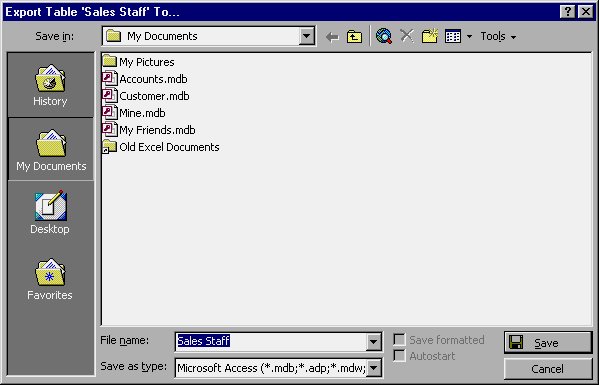Select the 'Customer.mdb' file name
This screenshot has width=599, height=385.
(154, 96)
